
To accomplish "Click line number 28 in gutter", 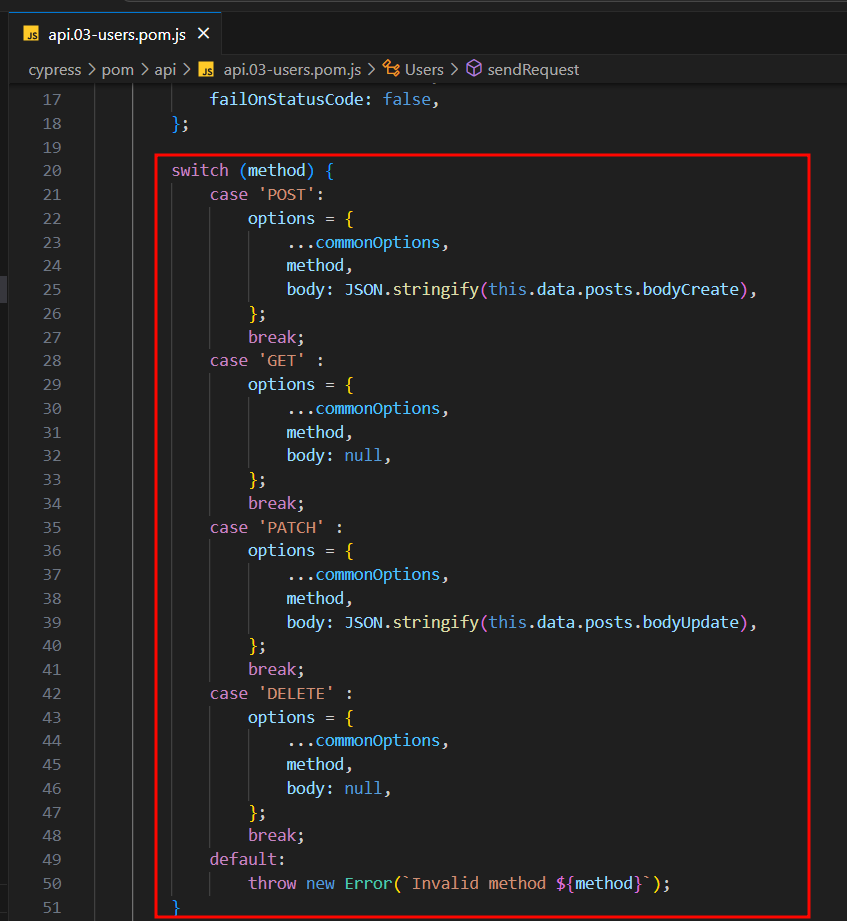I will [52, 361].
